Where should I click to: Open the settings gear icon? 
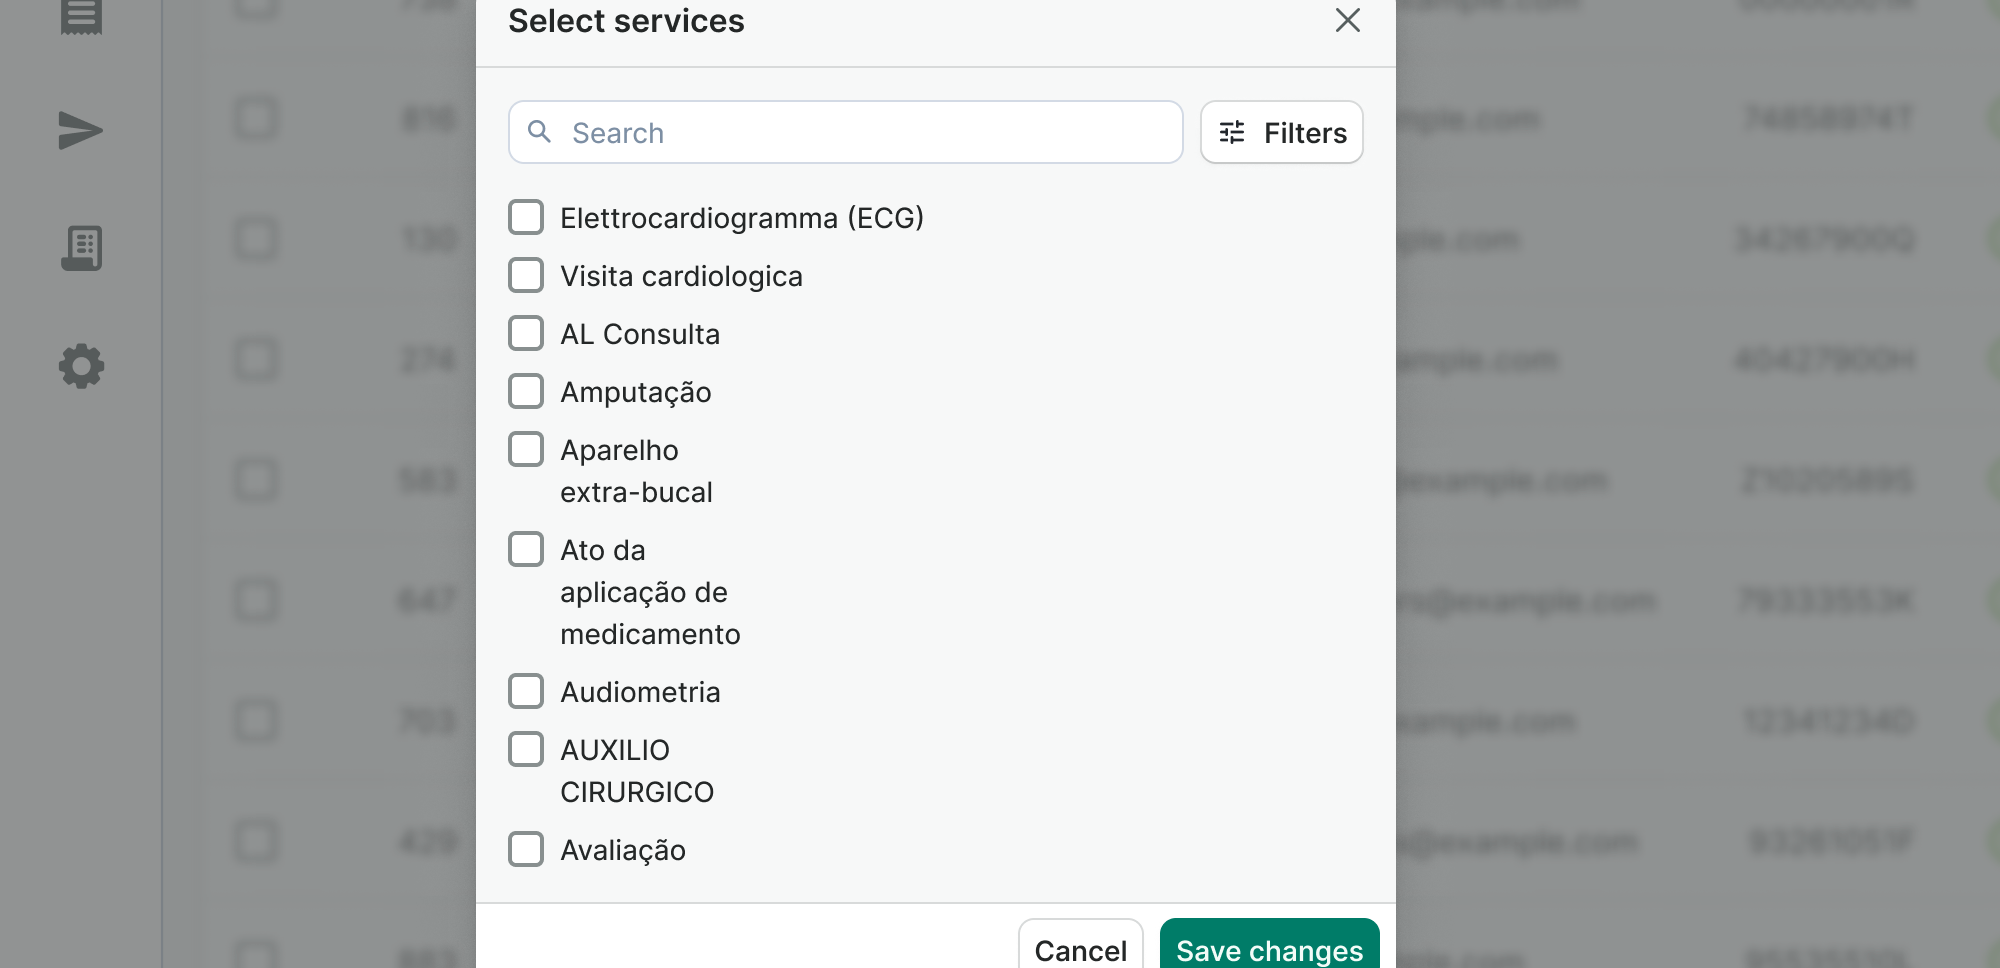(x=81, y=366)
